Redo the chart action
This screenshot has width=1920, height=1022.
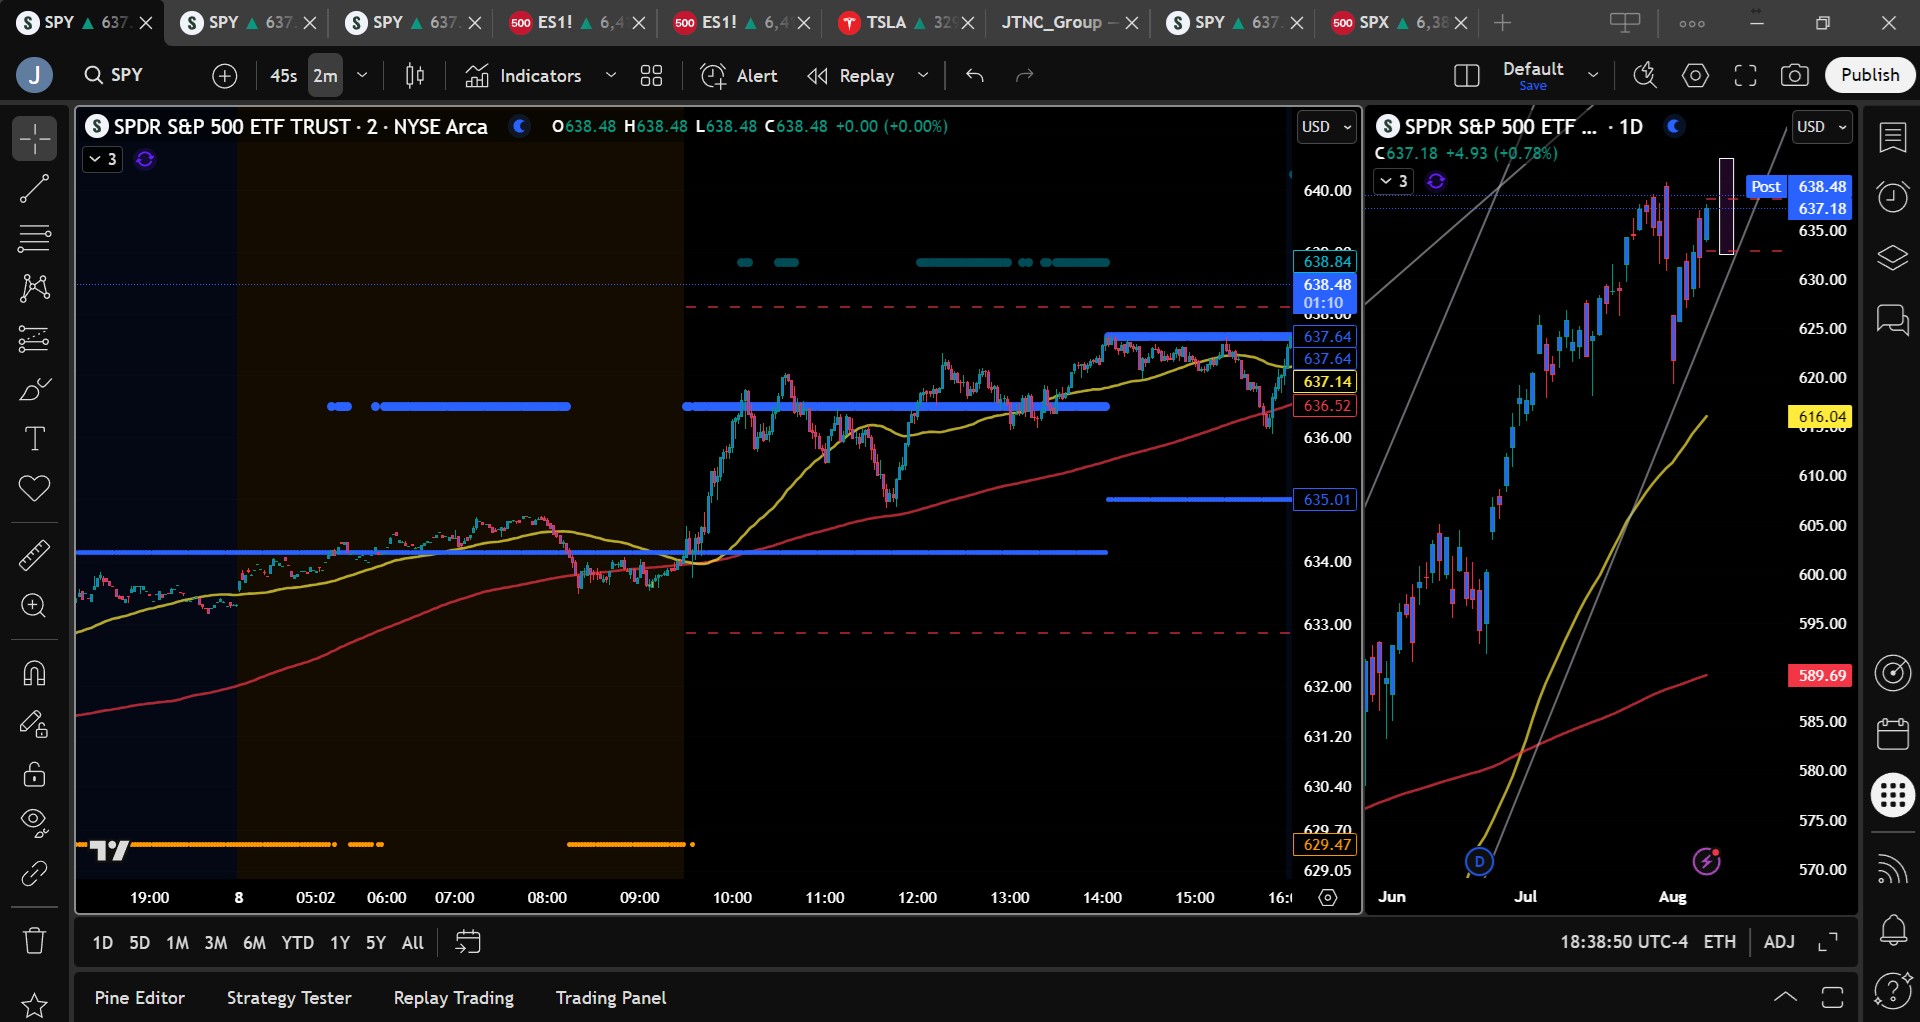pos(1024,75)
